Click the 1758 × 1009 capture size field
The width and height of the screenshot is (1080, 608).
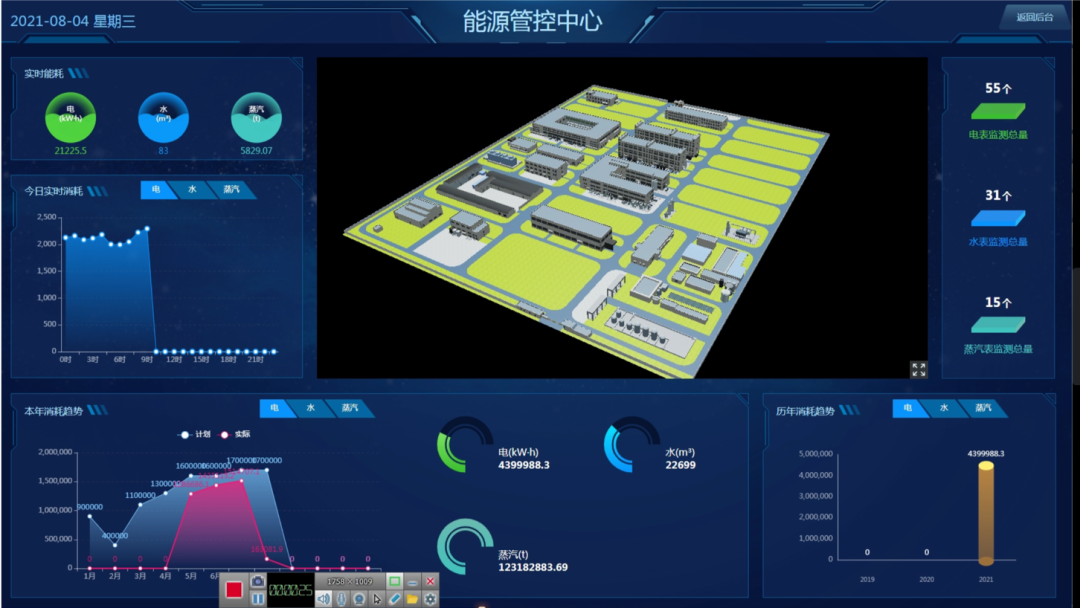(349, 582)
